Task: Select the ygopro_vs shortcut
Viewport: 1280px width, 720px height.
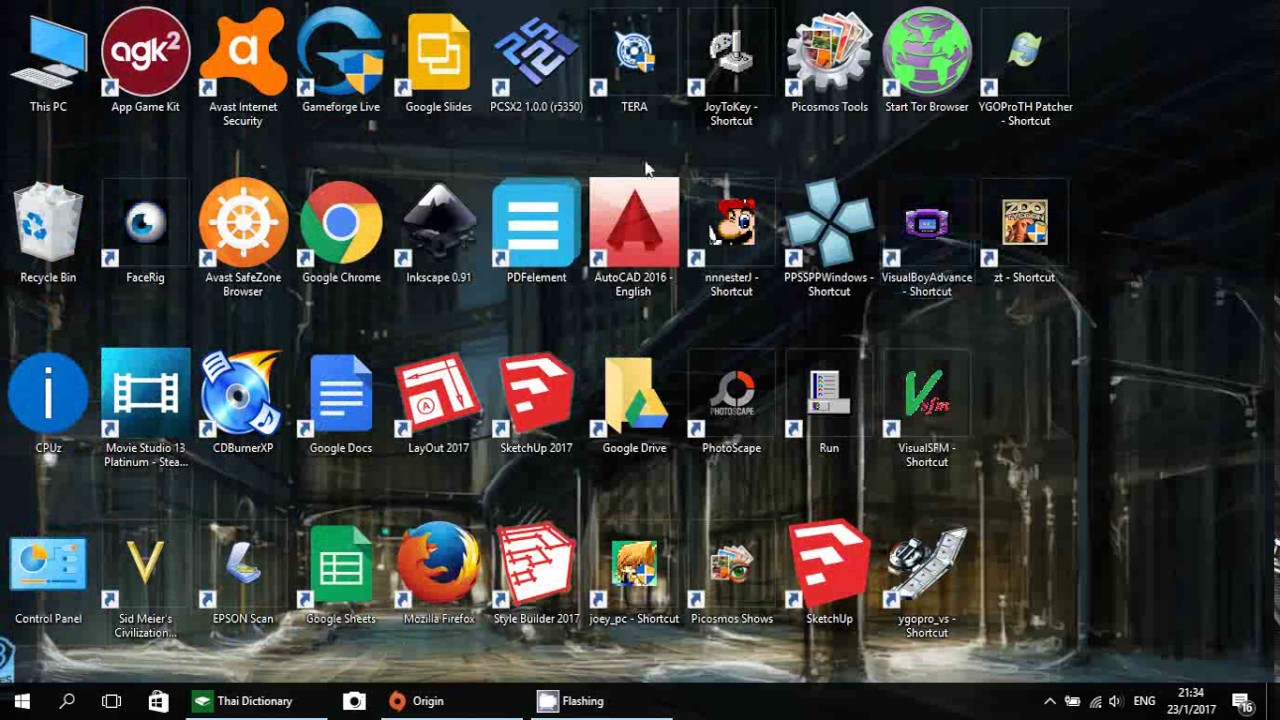Action: click(927, 580)
